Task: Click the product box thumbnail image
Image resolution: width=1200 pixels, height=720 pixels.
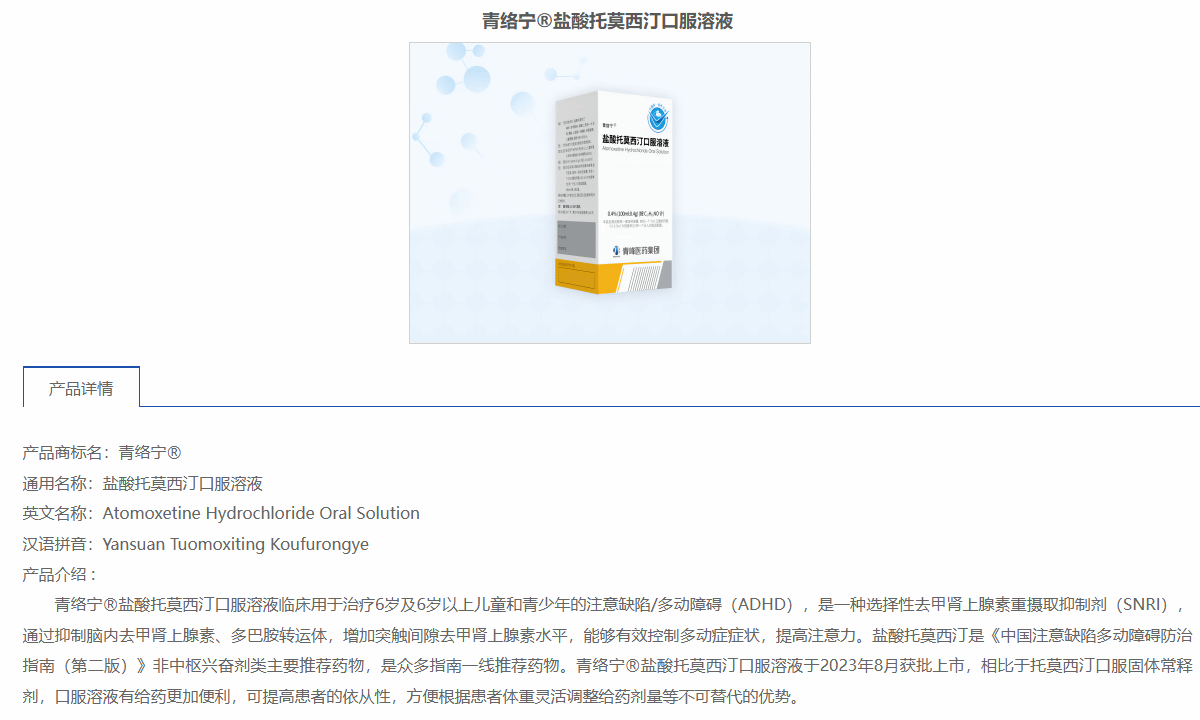Action: tap(609, 193)
